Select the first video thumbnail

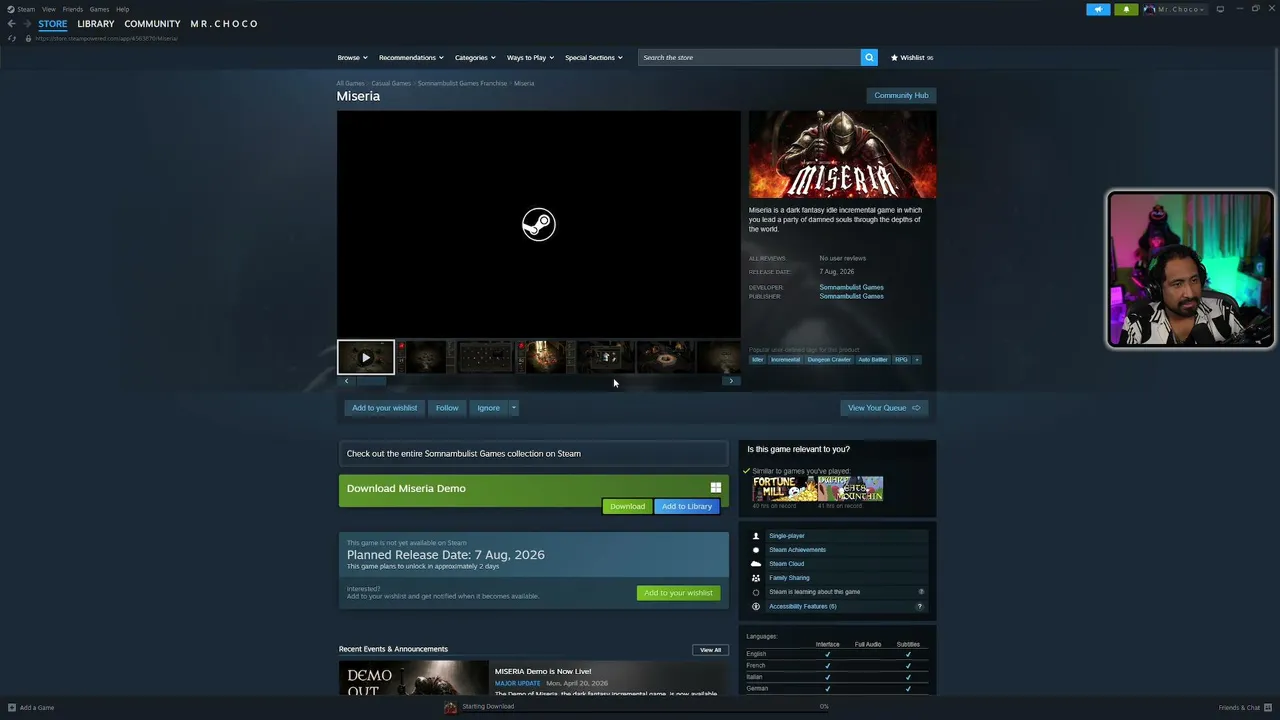366,357
